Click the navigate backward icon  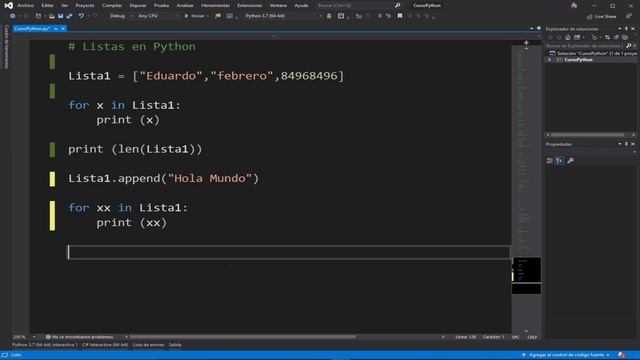coord(12,16)
